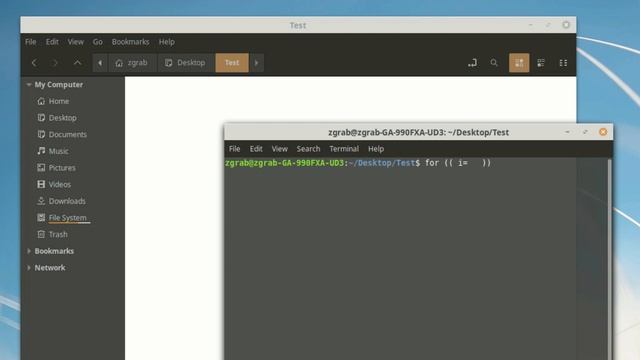Close the Test file manager window
This screenshot has width=640, height=360.
click(x=566, y=25)
